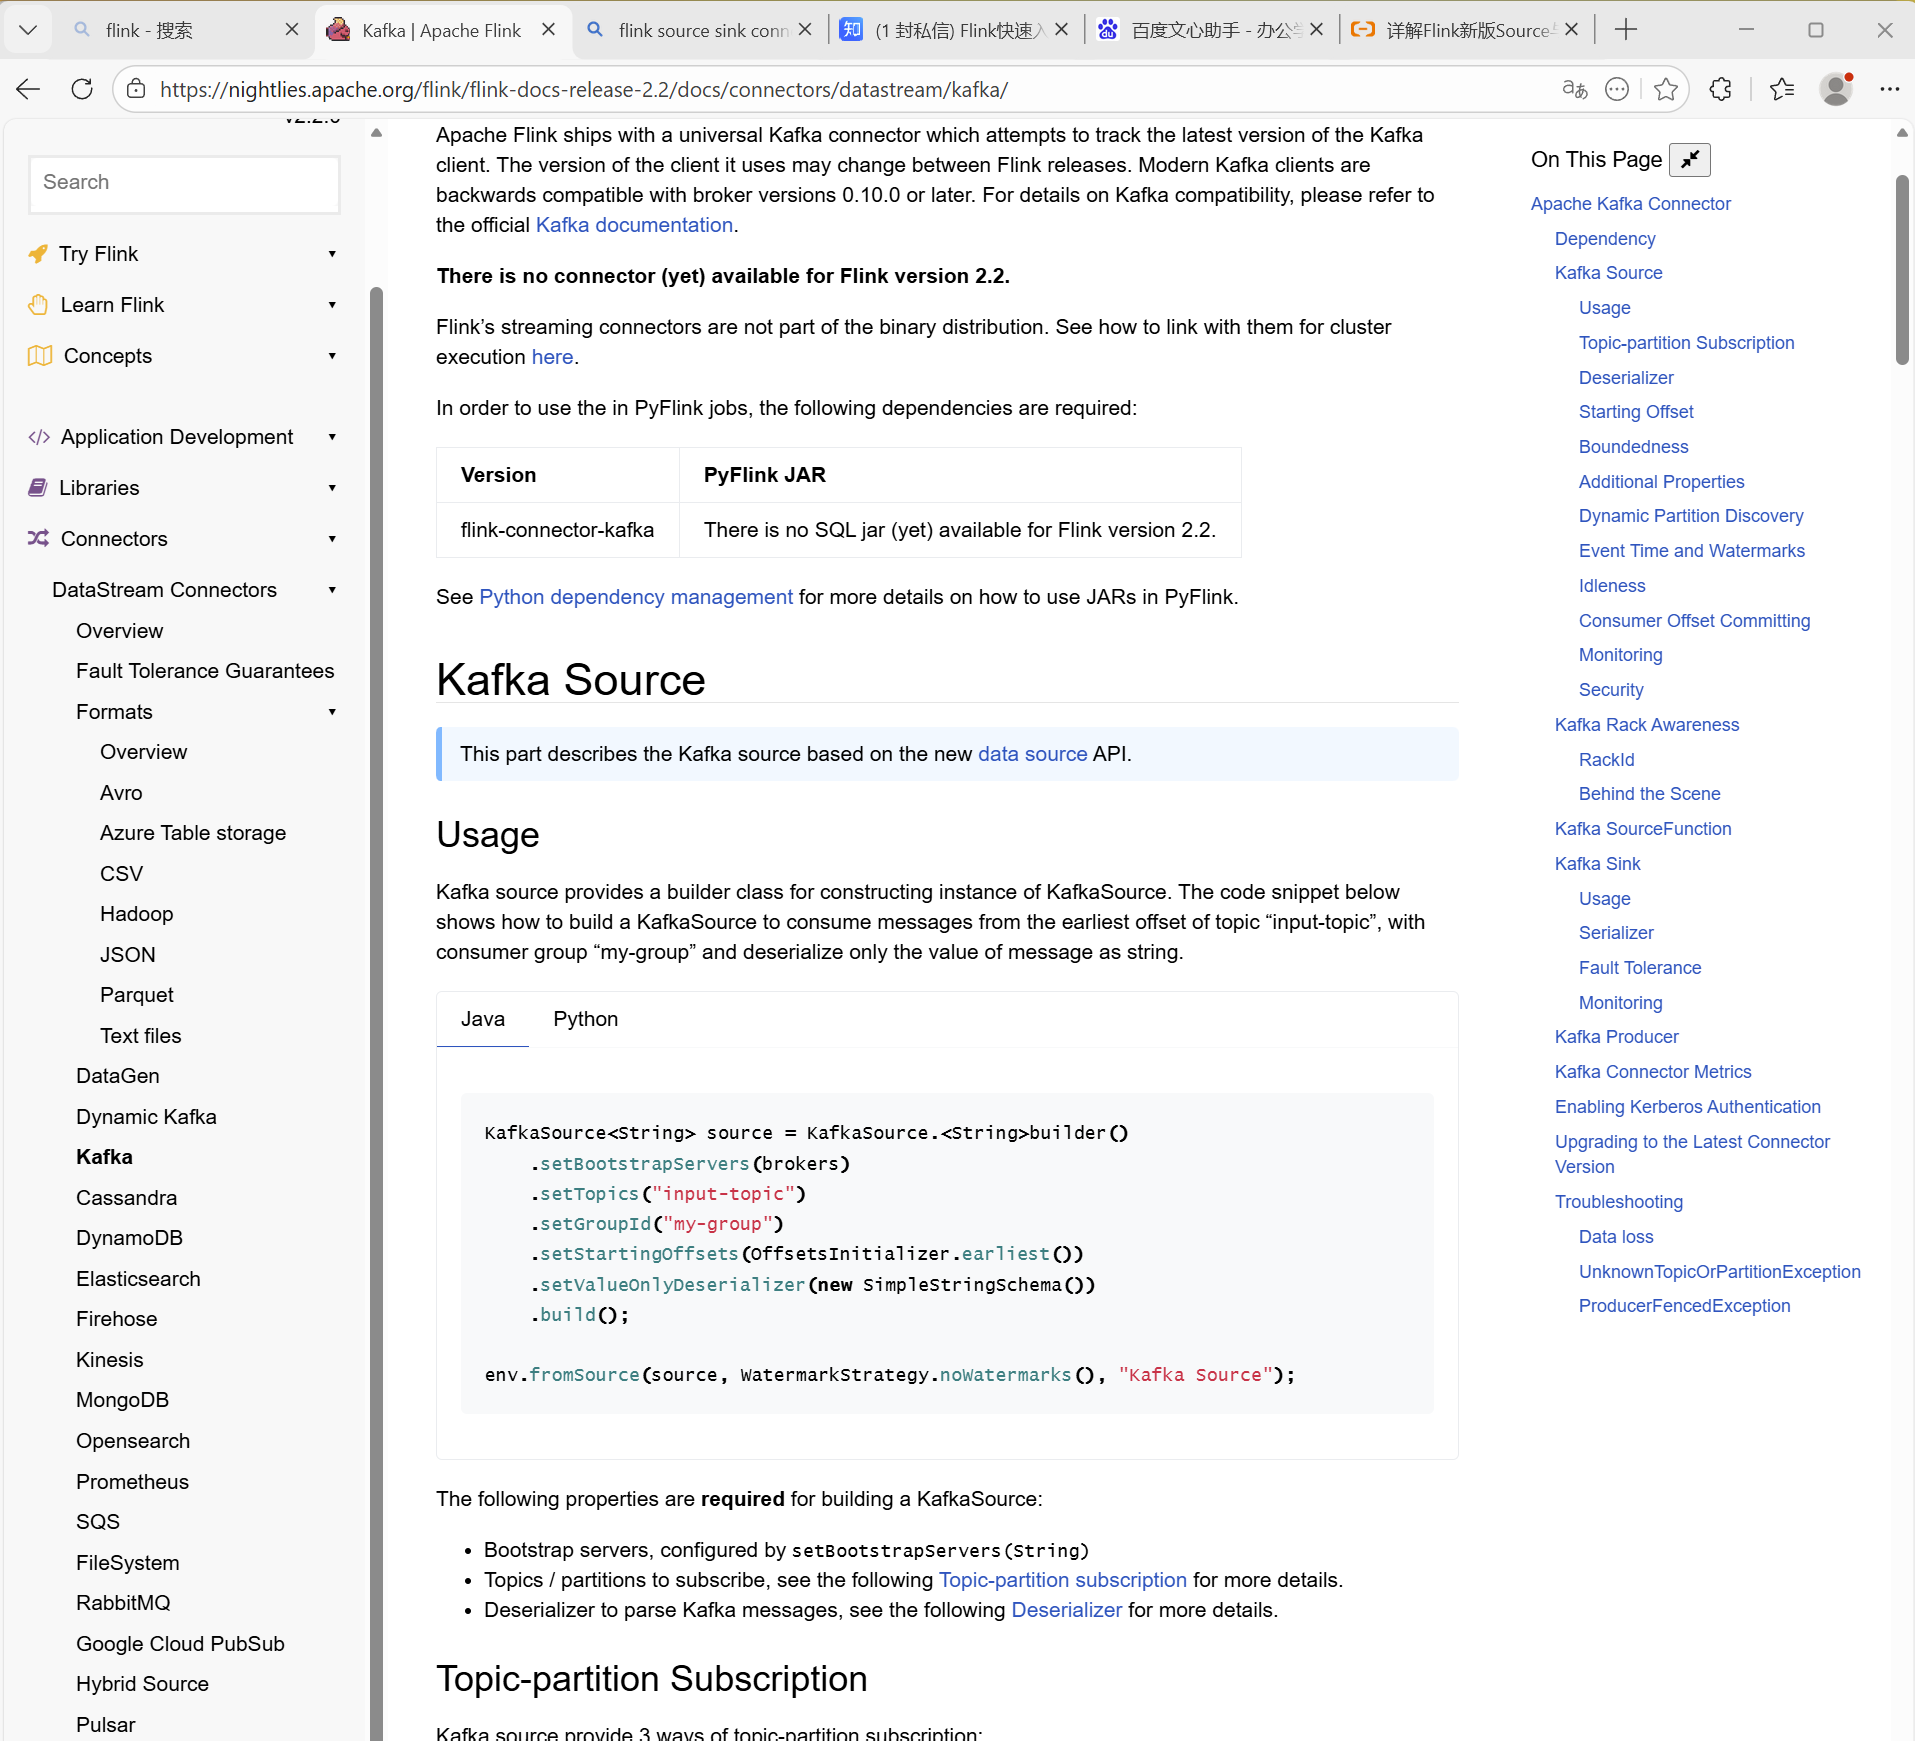Follow Topic-partition subscription link in list
Screen dimensions: 1915x1741
1063,1580
